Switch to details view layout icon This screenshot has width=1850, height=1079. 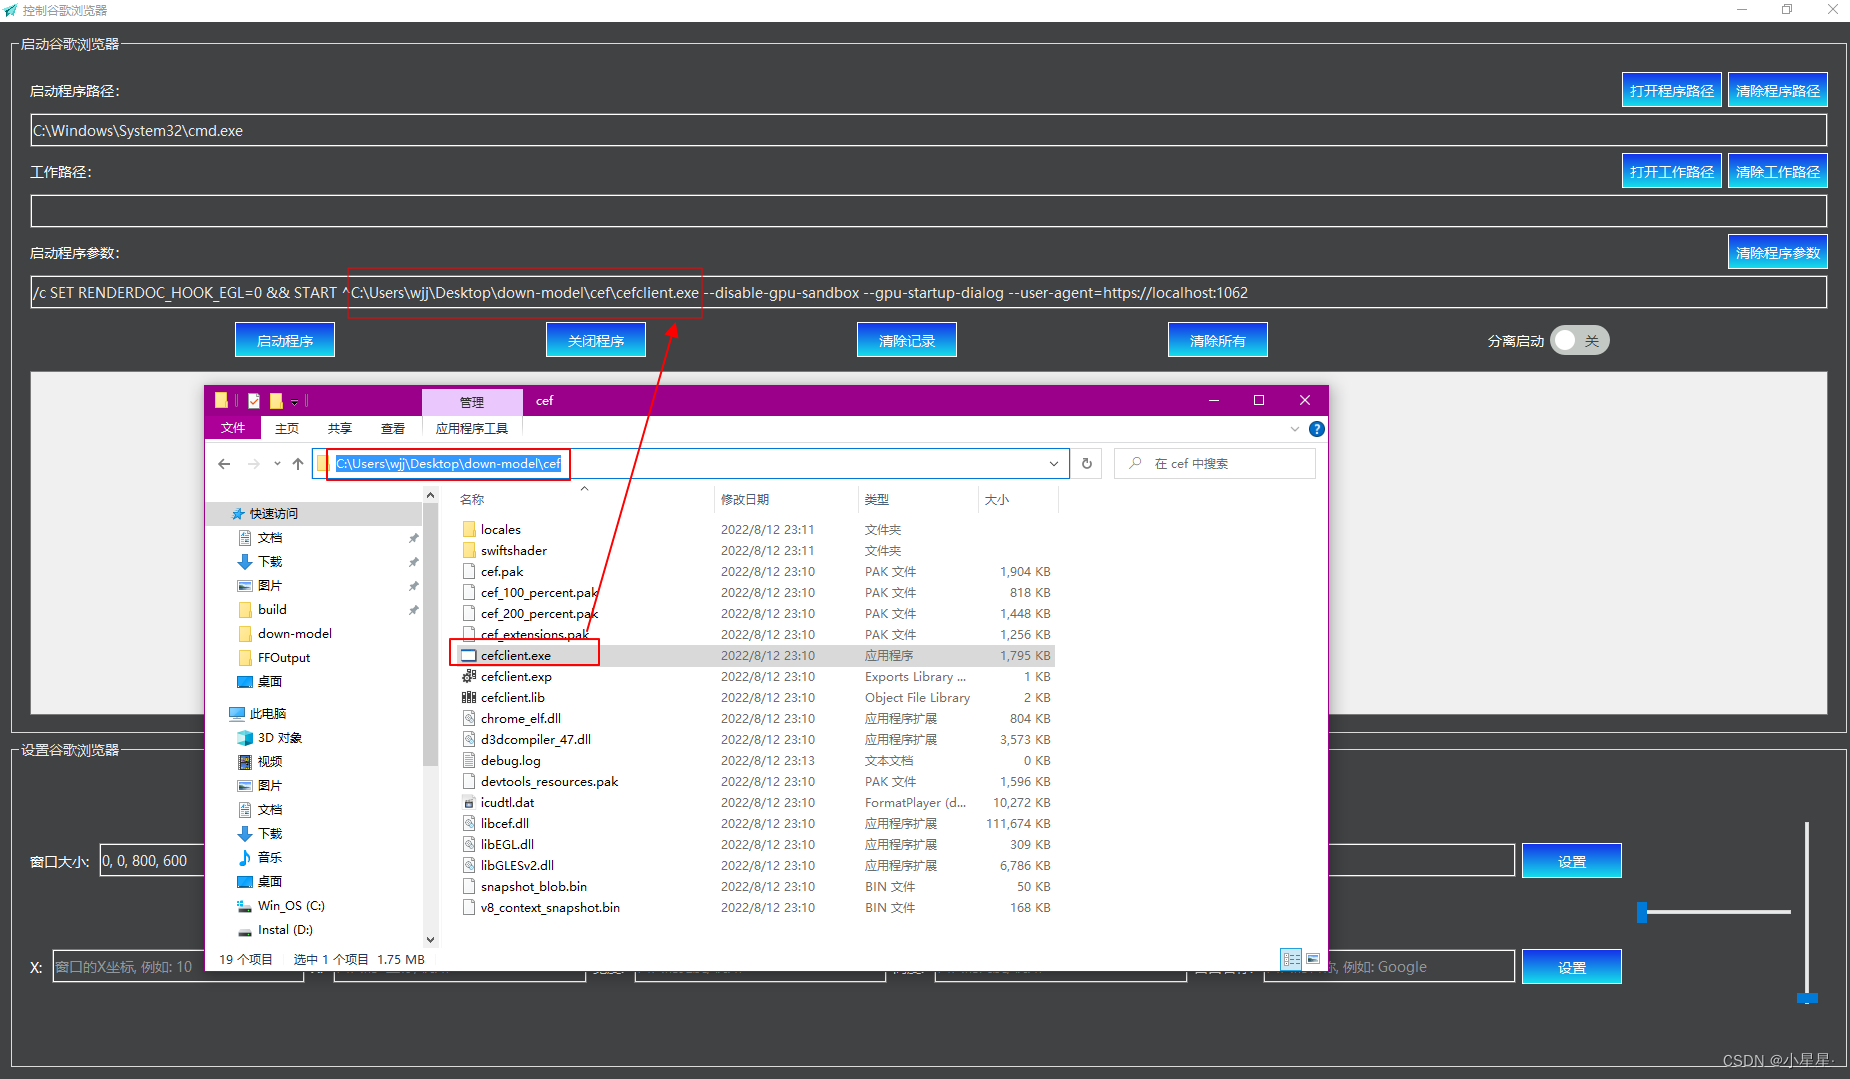[x=1291, y=958]
